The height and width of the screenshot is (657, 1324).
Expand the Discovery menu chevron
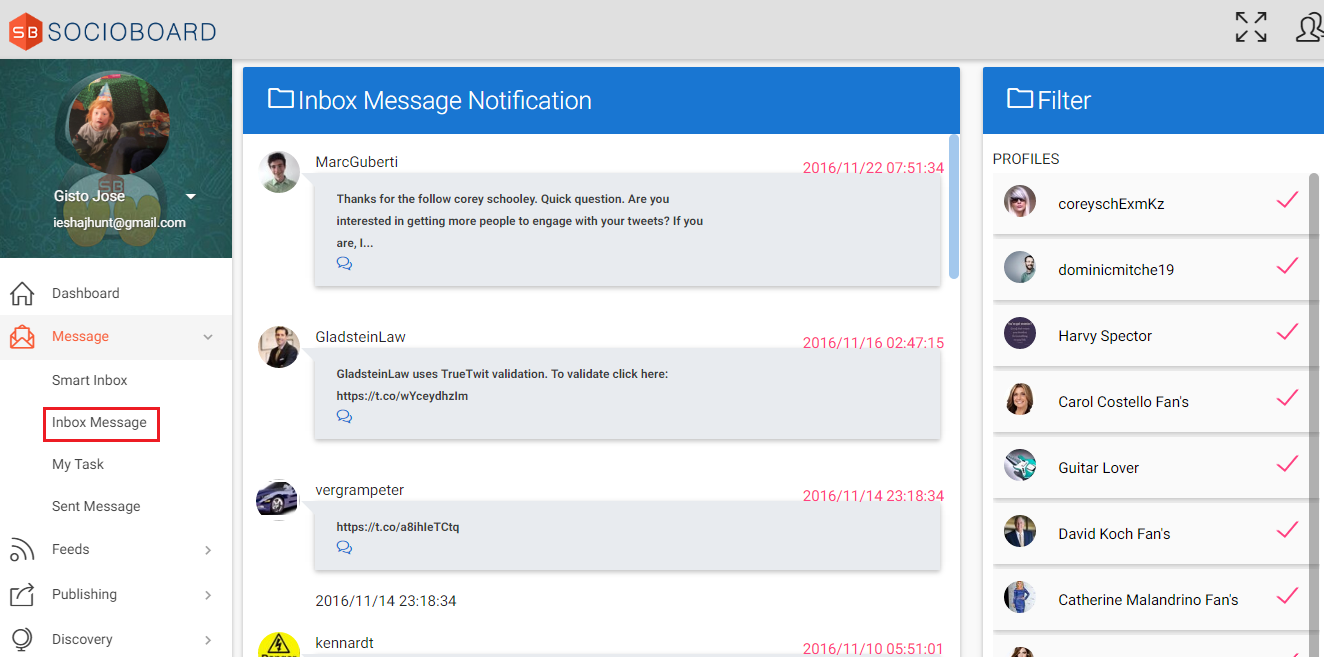(x=208, y=640)
